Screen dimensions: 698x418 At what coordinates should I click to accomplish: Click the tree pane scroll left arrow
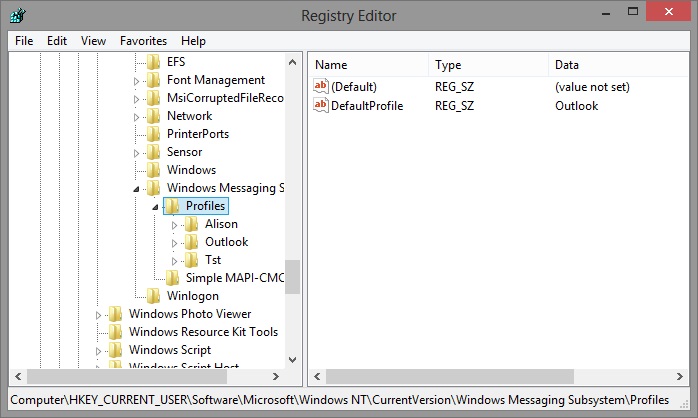[18, 377]
